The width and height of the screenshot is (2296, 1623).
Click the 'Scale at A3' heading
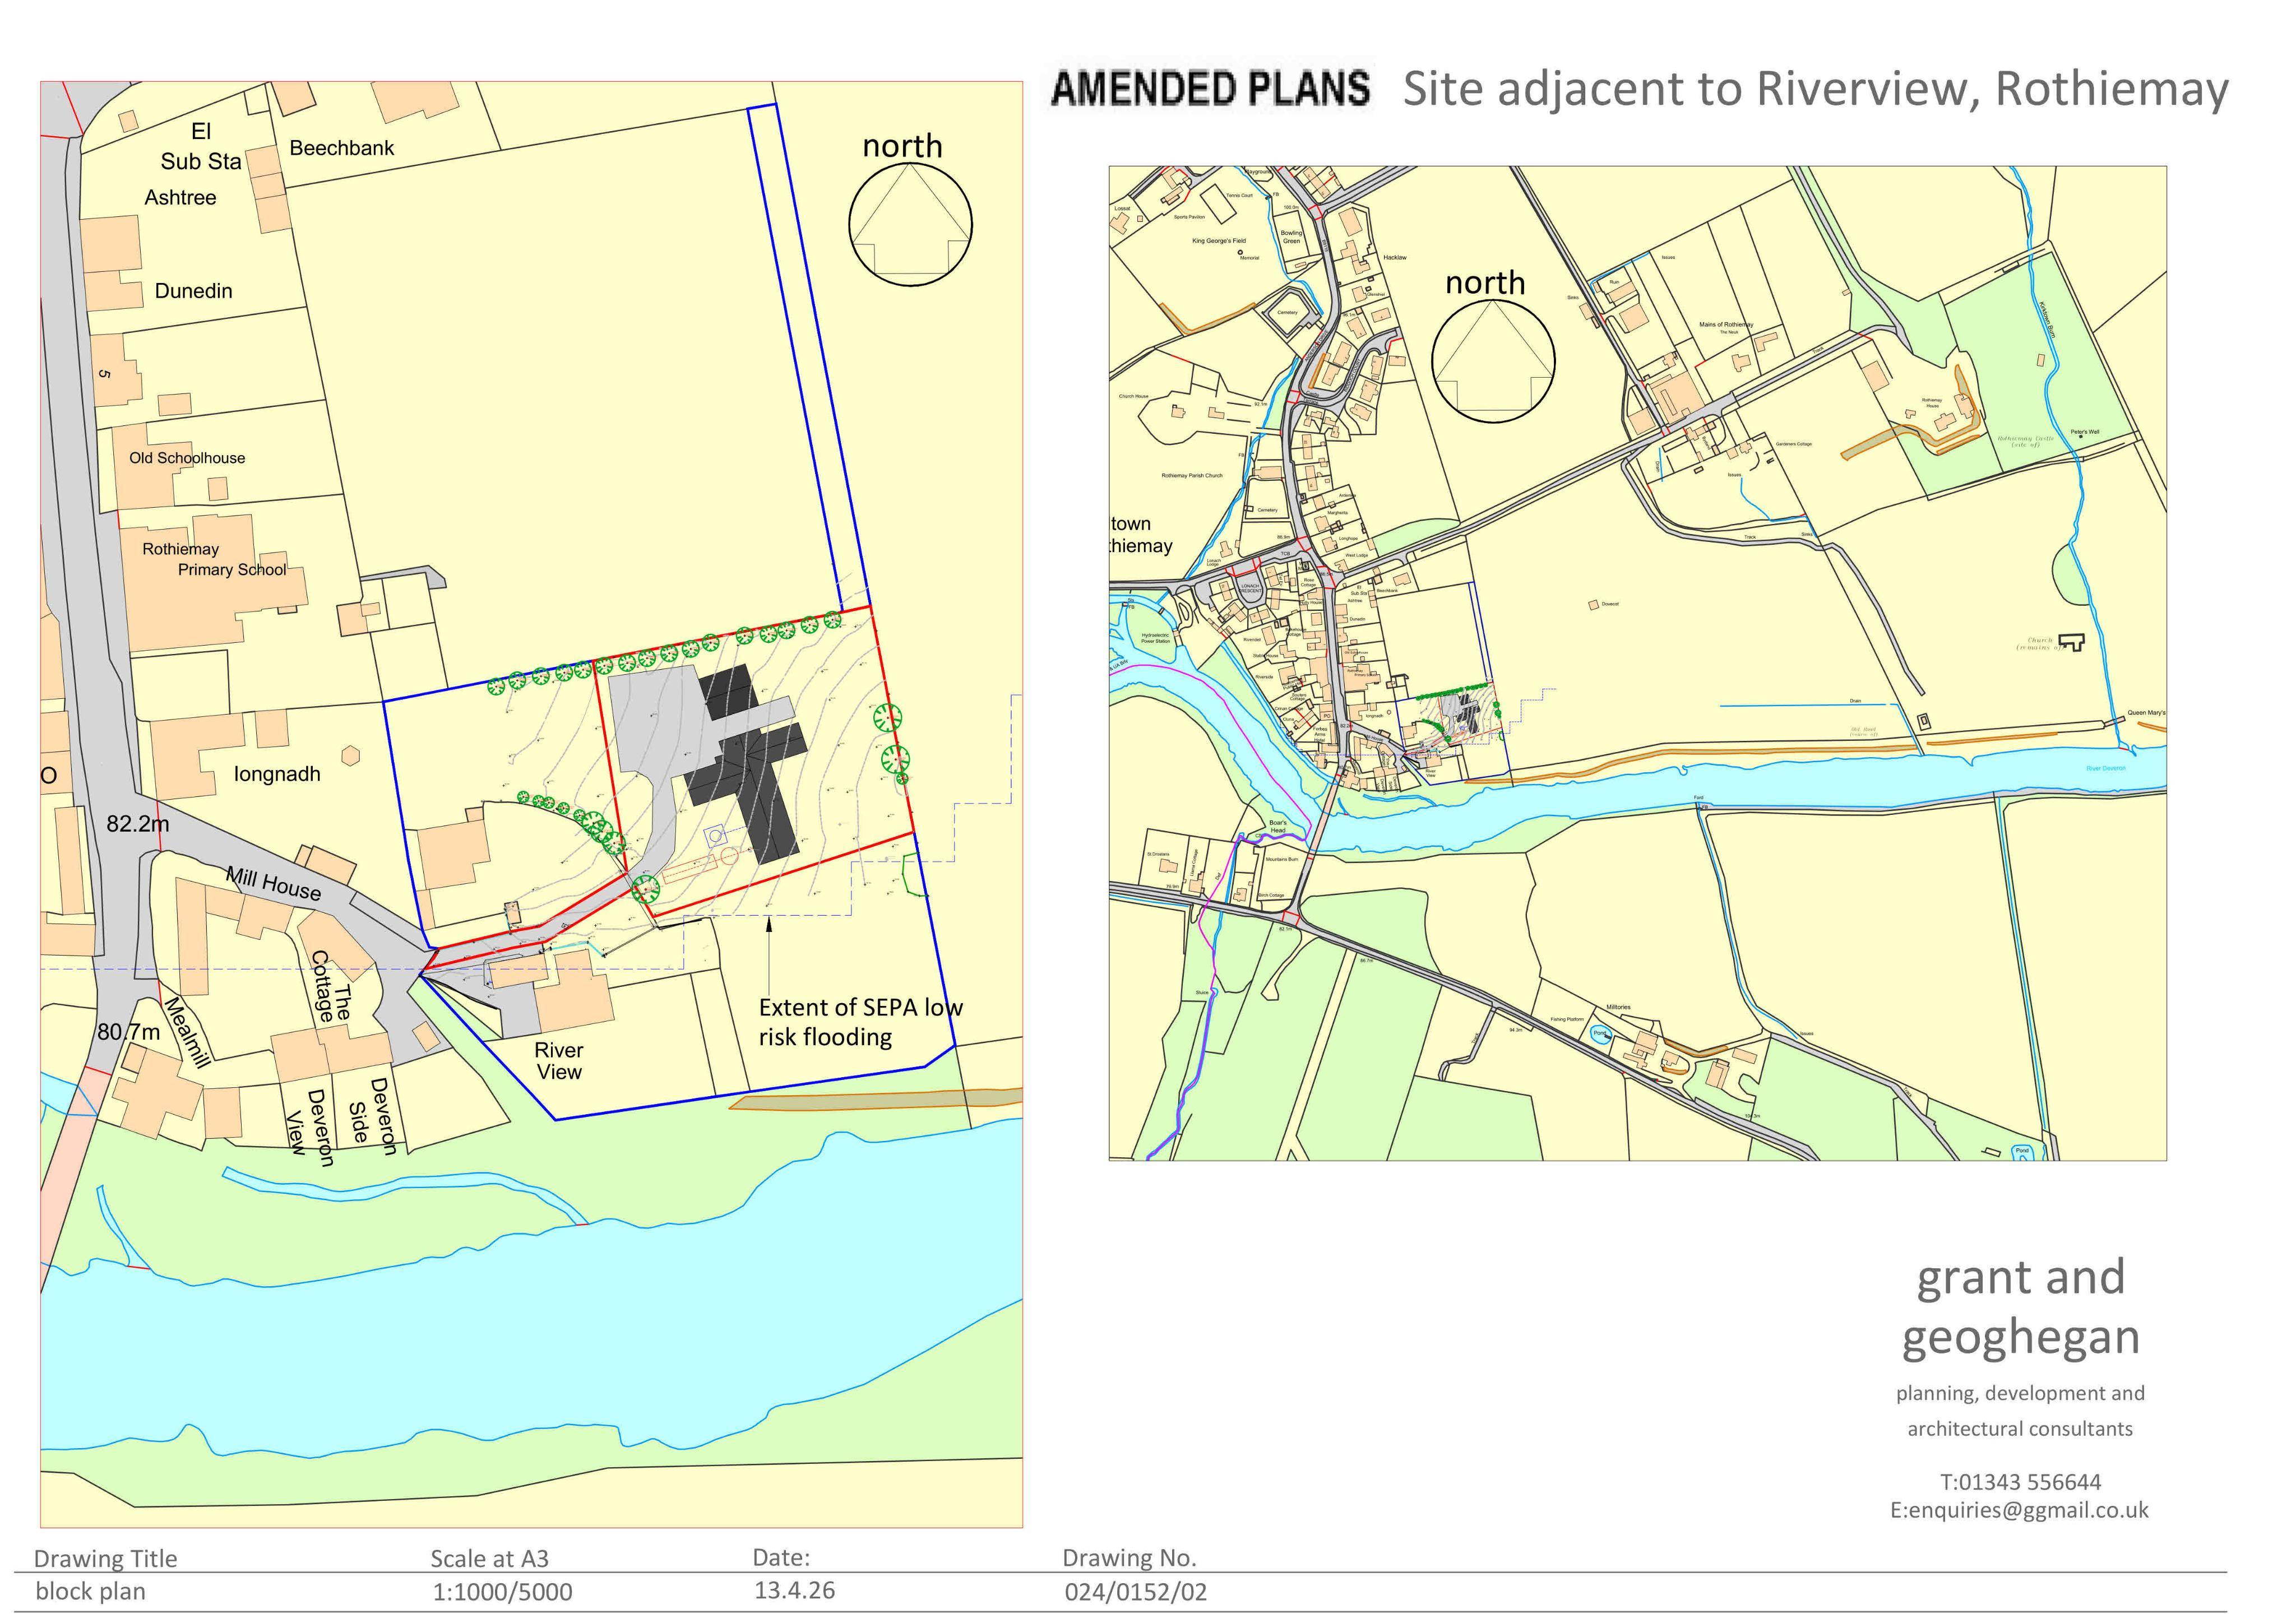(489, 1559)
